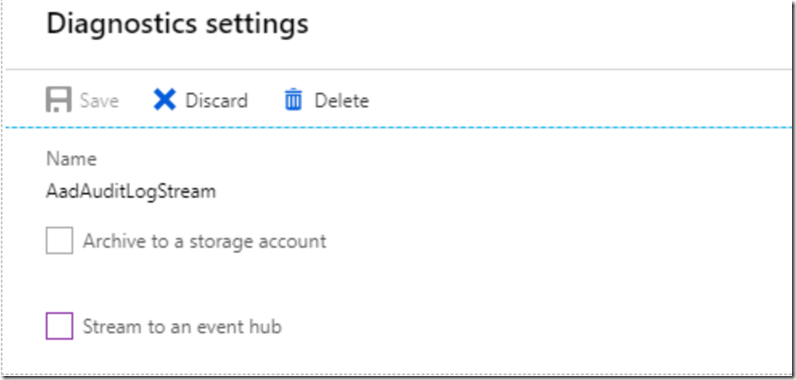Click the Save floppy disk icon
Image resolution: width=796 pixels, height=380 pixels.
pos(59,99)
